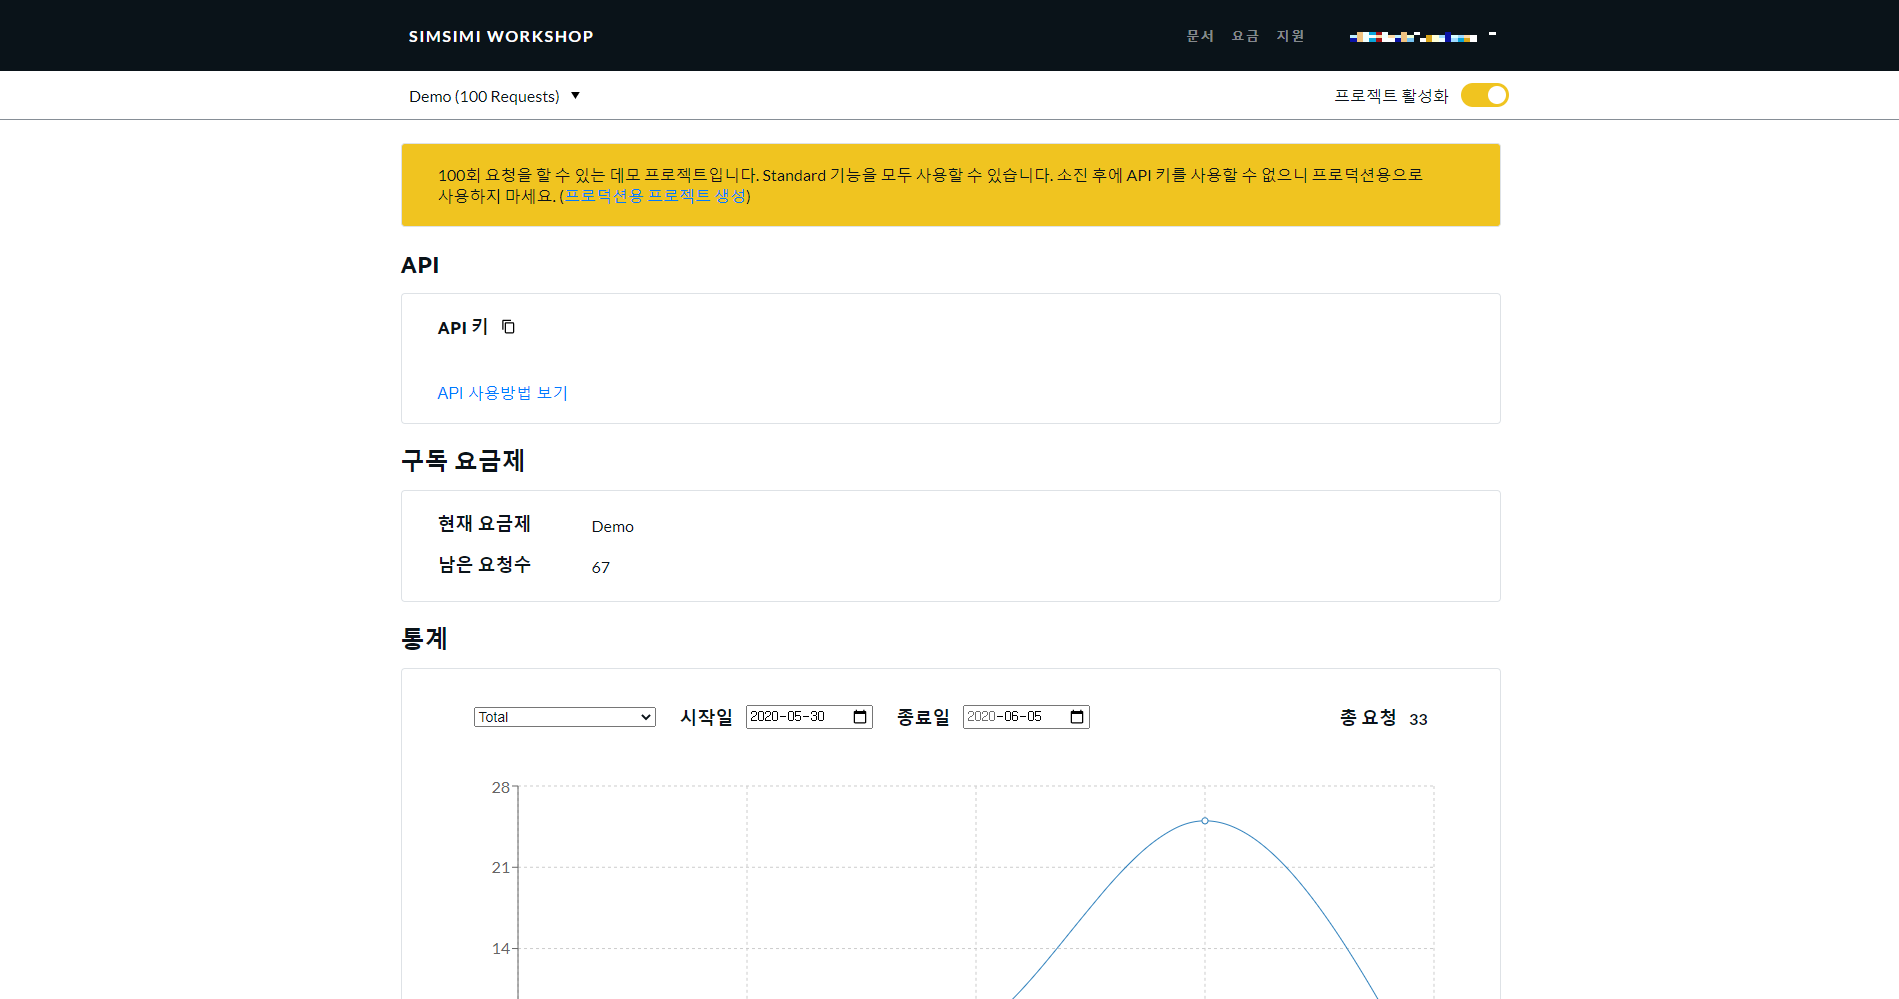Open the 문서 menu item

pyautogui.click(x=1200, y=36)
